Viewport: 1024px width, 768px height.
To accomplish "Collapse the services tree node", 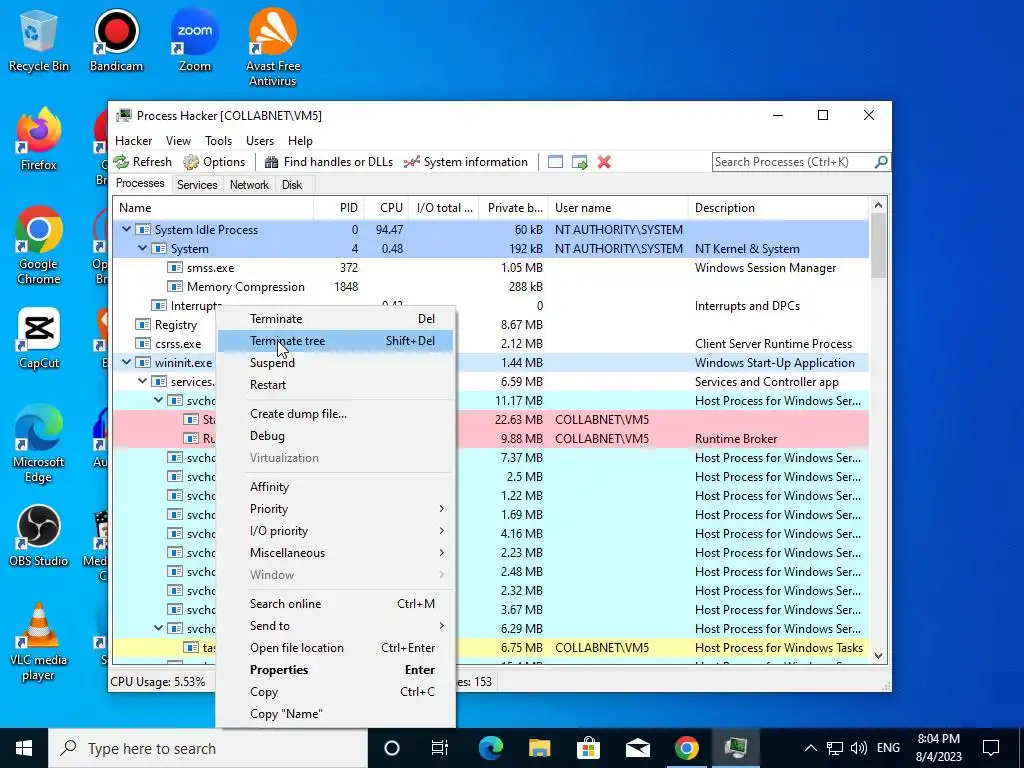I will 142,381.
